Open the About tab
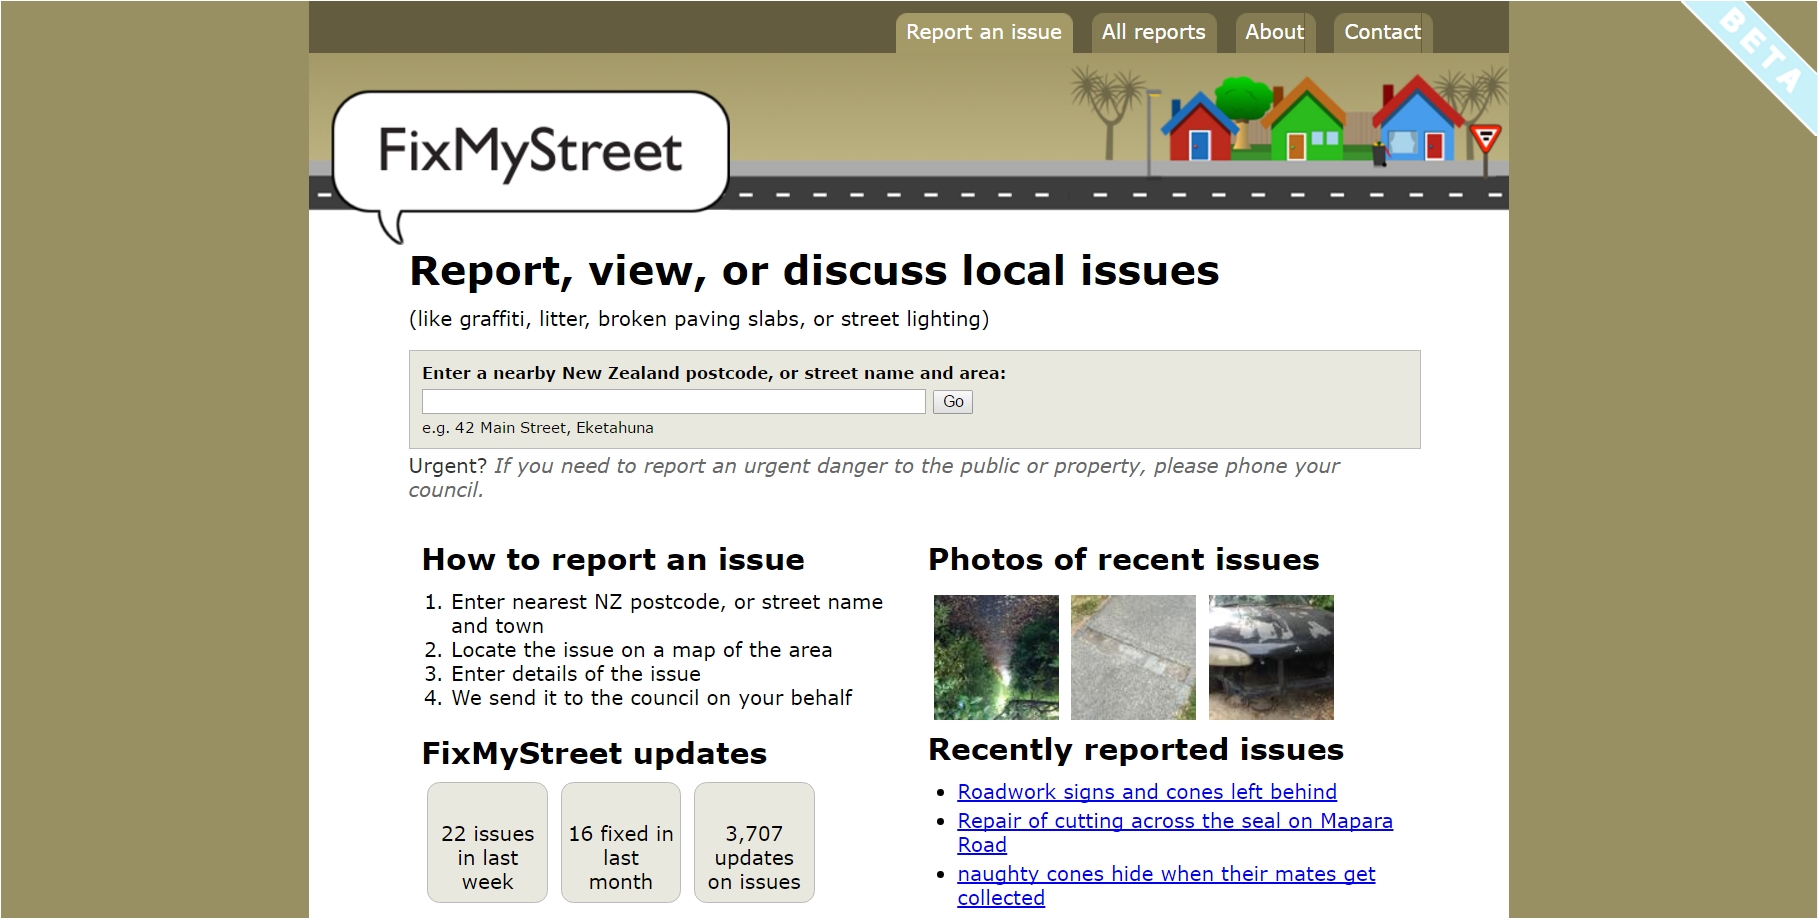Image resolution: width=1819 pixels, height=919 pixels. click(1274, 32)
